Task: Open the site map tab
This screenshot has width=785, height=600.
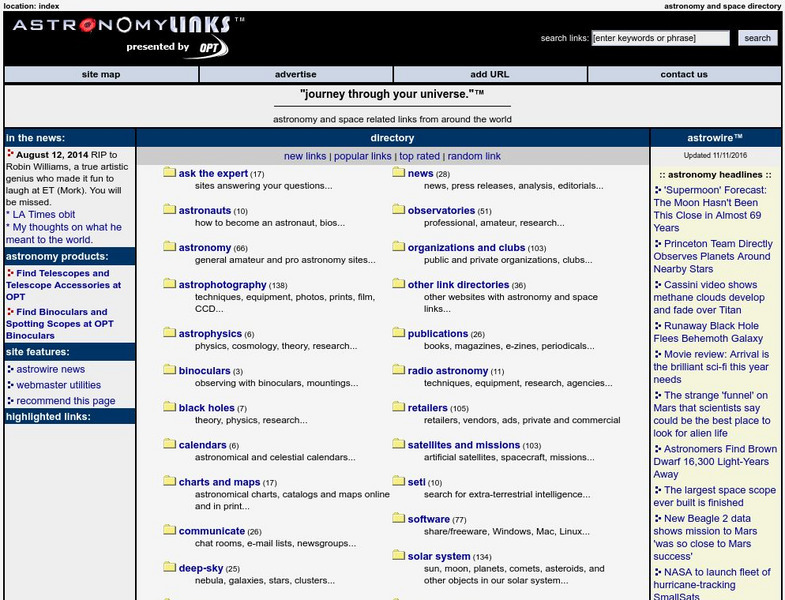Action: pyautogui.click(x=101, y=74)
